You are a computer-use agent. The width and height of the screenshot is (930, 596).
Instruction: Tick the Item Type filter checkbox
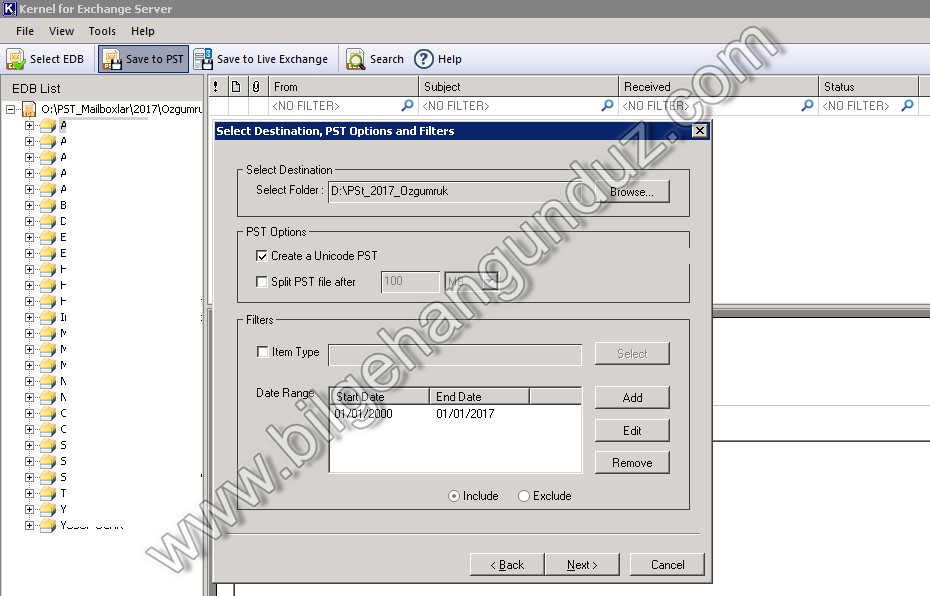262,352
